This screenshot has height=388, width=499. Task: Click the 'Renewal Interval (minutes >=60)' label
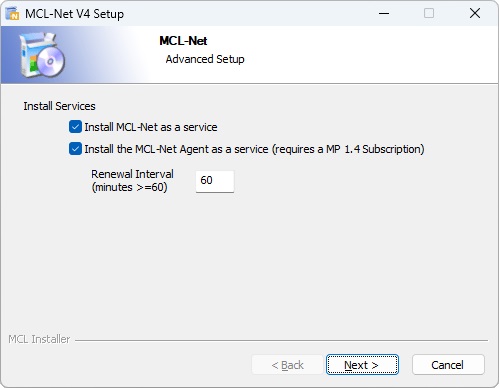(132, 181)
